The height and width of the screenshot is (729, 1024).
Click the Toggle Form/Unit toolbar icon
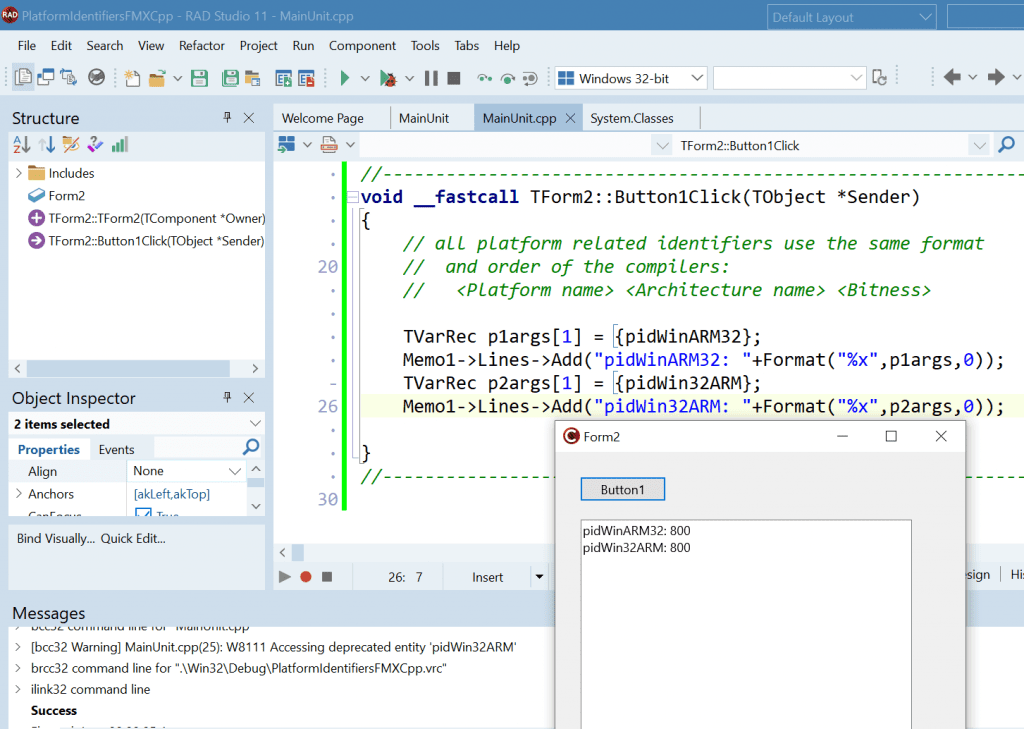[69, 78]
